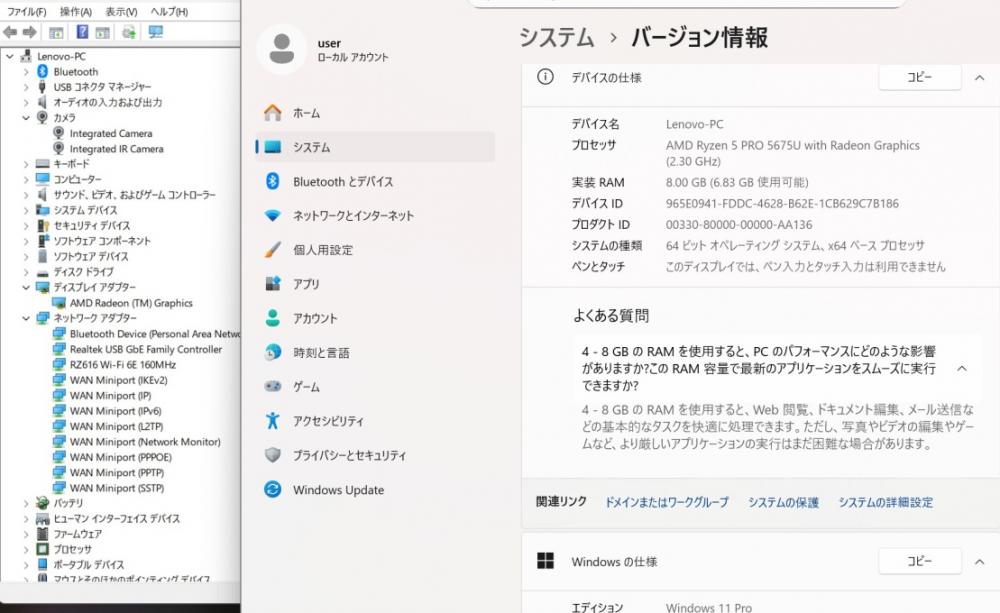Viewport: 1000px width, 613px height.
Task: Select AMD Radeon (TM) Graphics adapter
Action: coord(131,303)
